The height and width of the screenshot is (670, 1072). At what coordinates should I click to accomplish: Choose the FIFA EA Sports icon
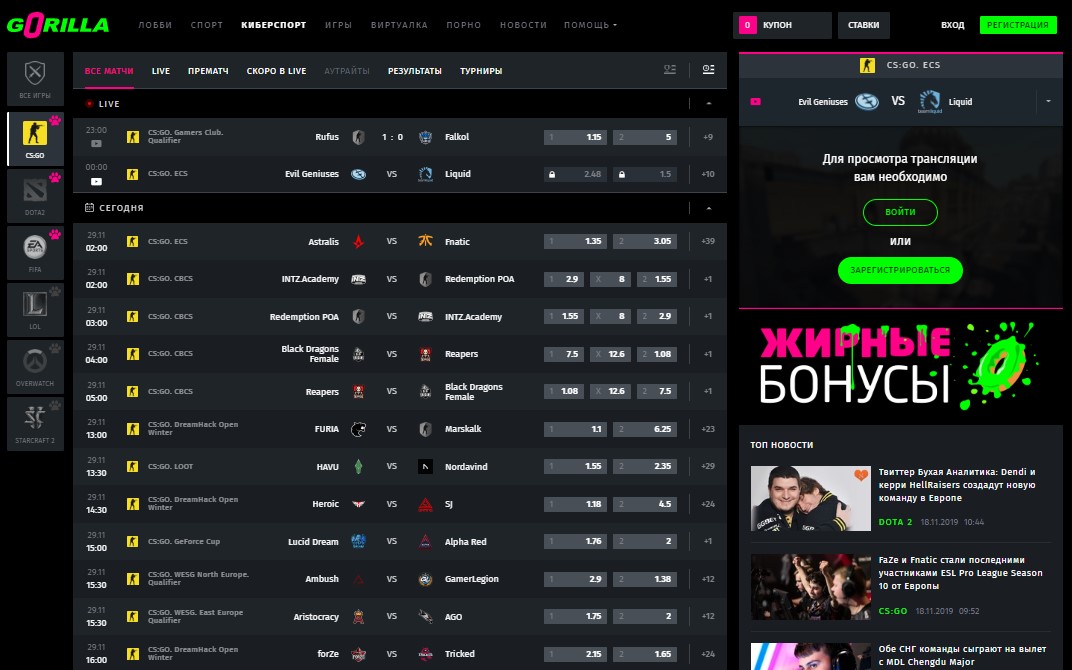coord(35,253)
